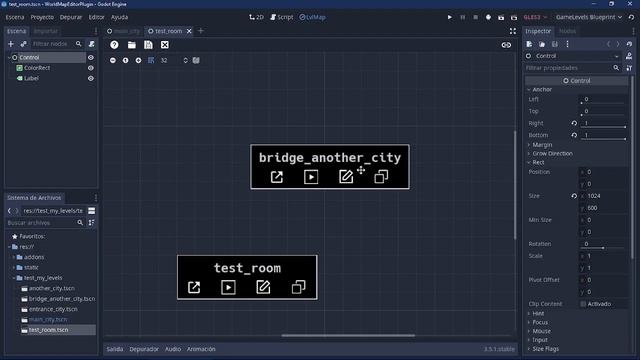Adjust the Rotation slider
Viewport: 640px width, 360px height.
click(x=603, y=248)
